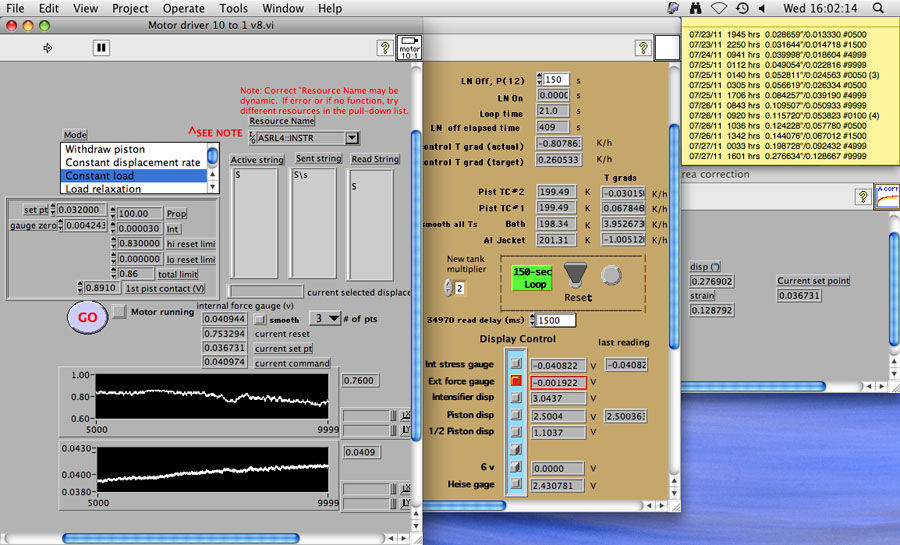The width and height of the screenshot is (900, 545).
Task: Open Time Machine menu bar icon
Action: pos(742,8)
